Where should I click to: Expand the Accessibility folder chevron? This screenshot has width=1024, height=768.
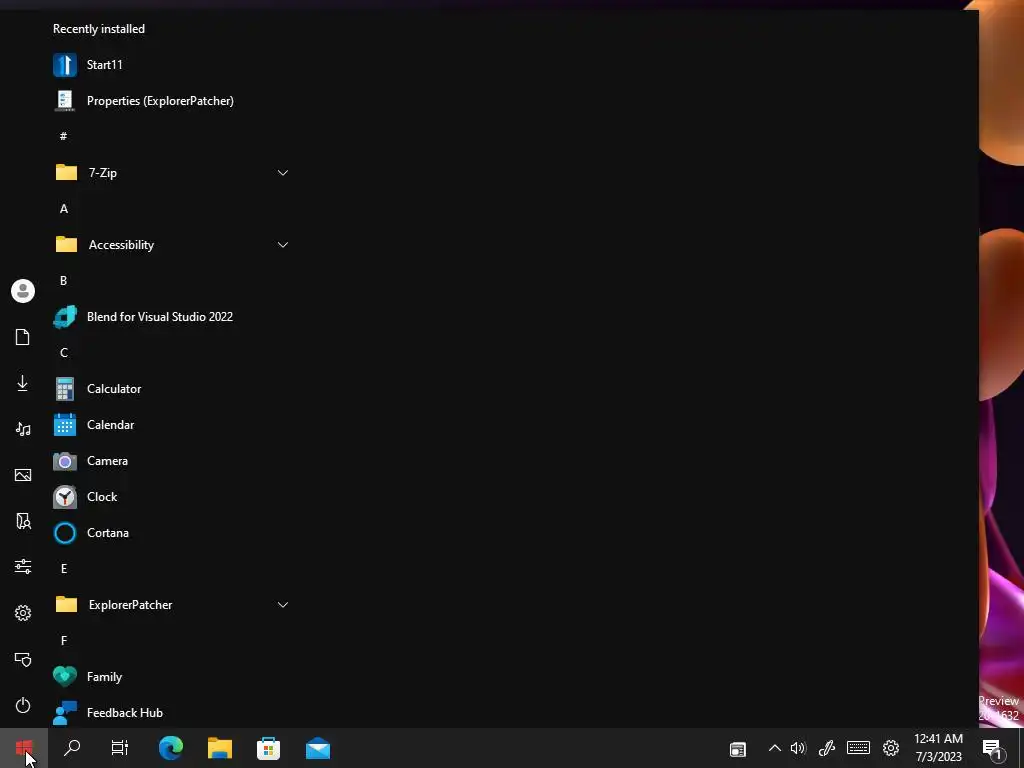pos(283,245)
